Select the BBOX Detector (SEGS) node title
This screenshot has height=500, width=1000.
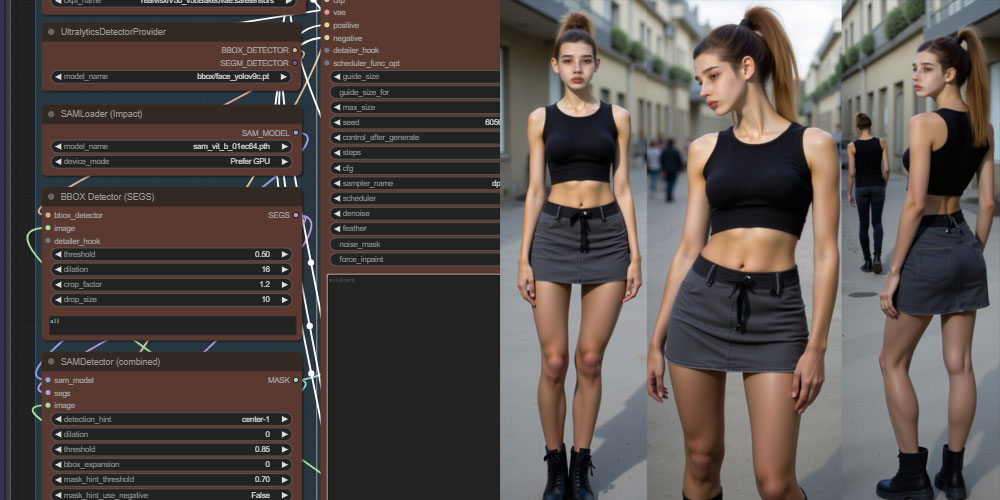107,196
